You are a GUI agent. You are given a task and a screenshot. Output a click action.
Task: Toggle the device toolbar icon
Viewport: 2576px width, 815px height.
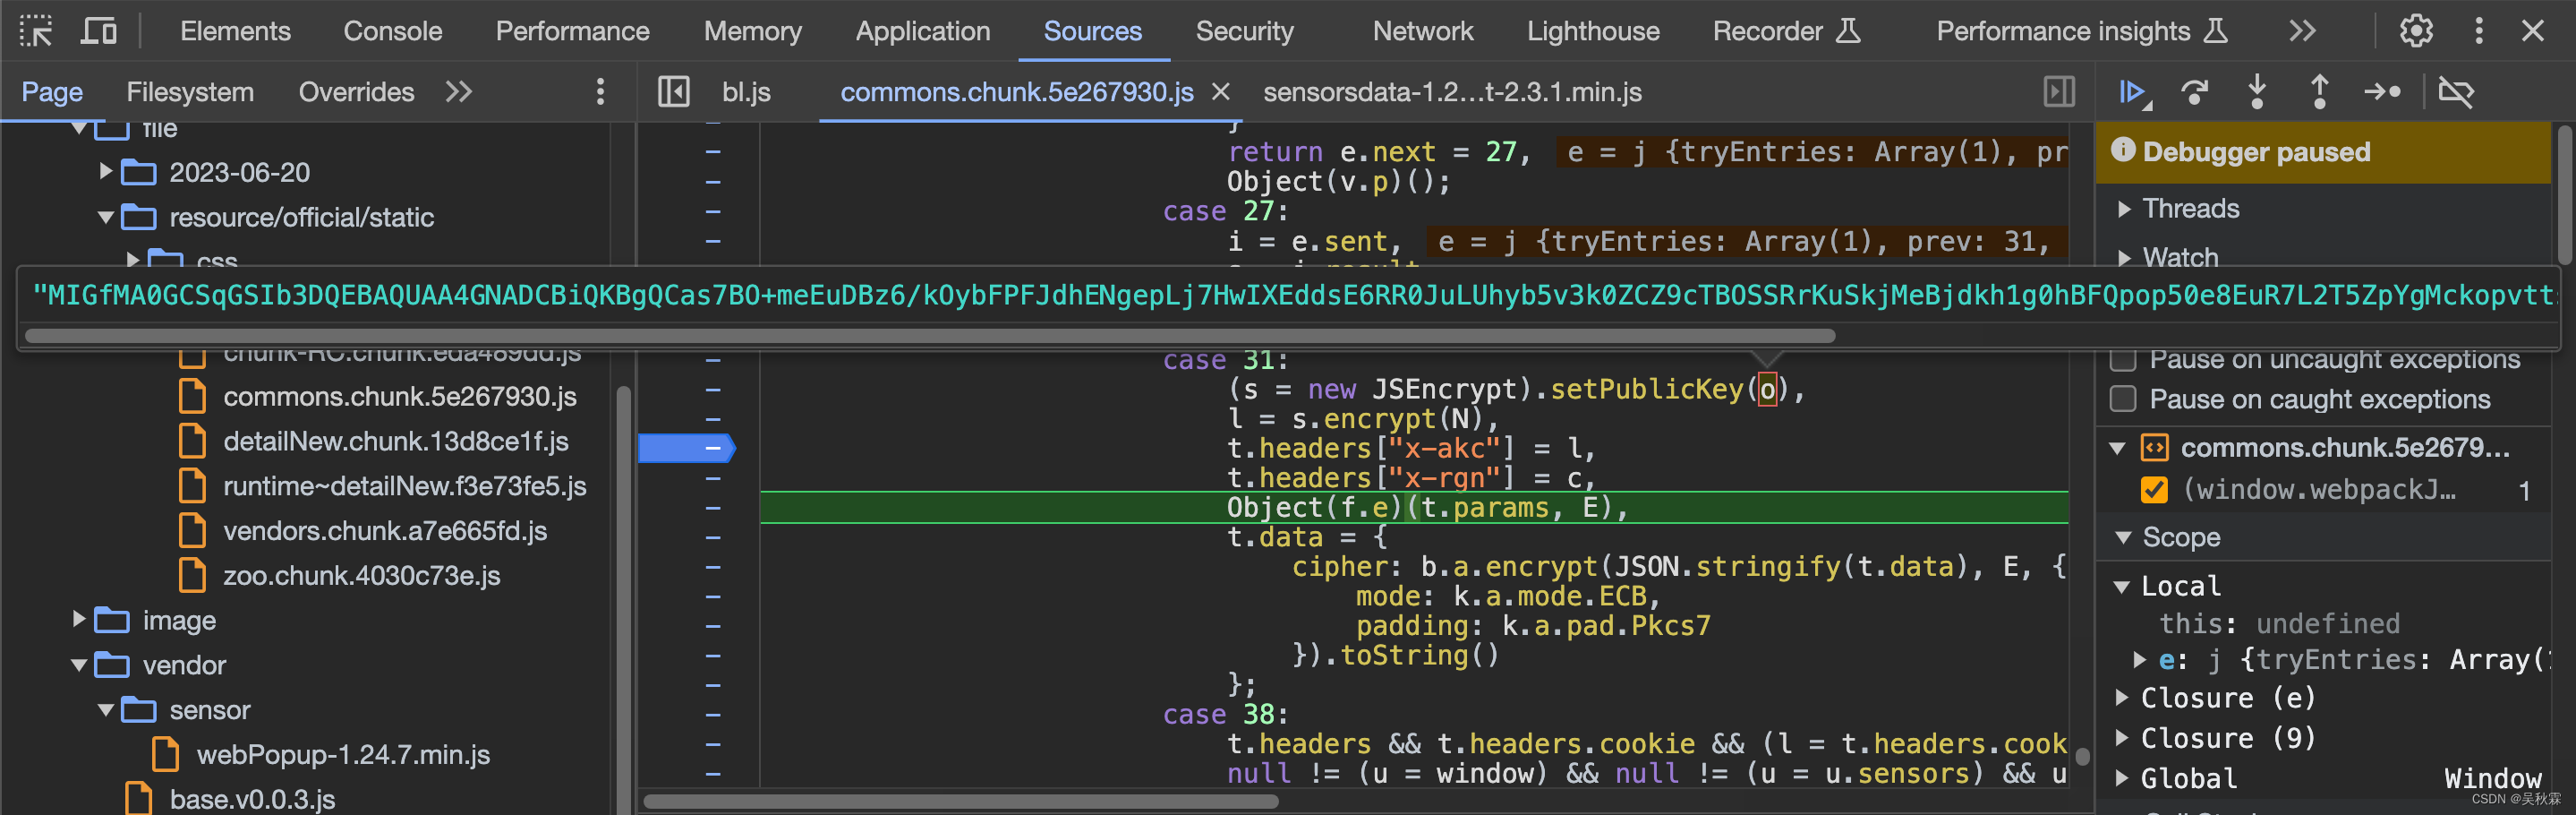click(98, 31)
